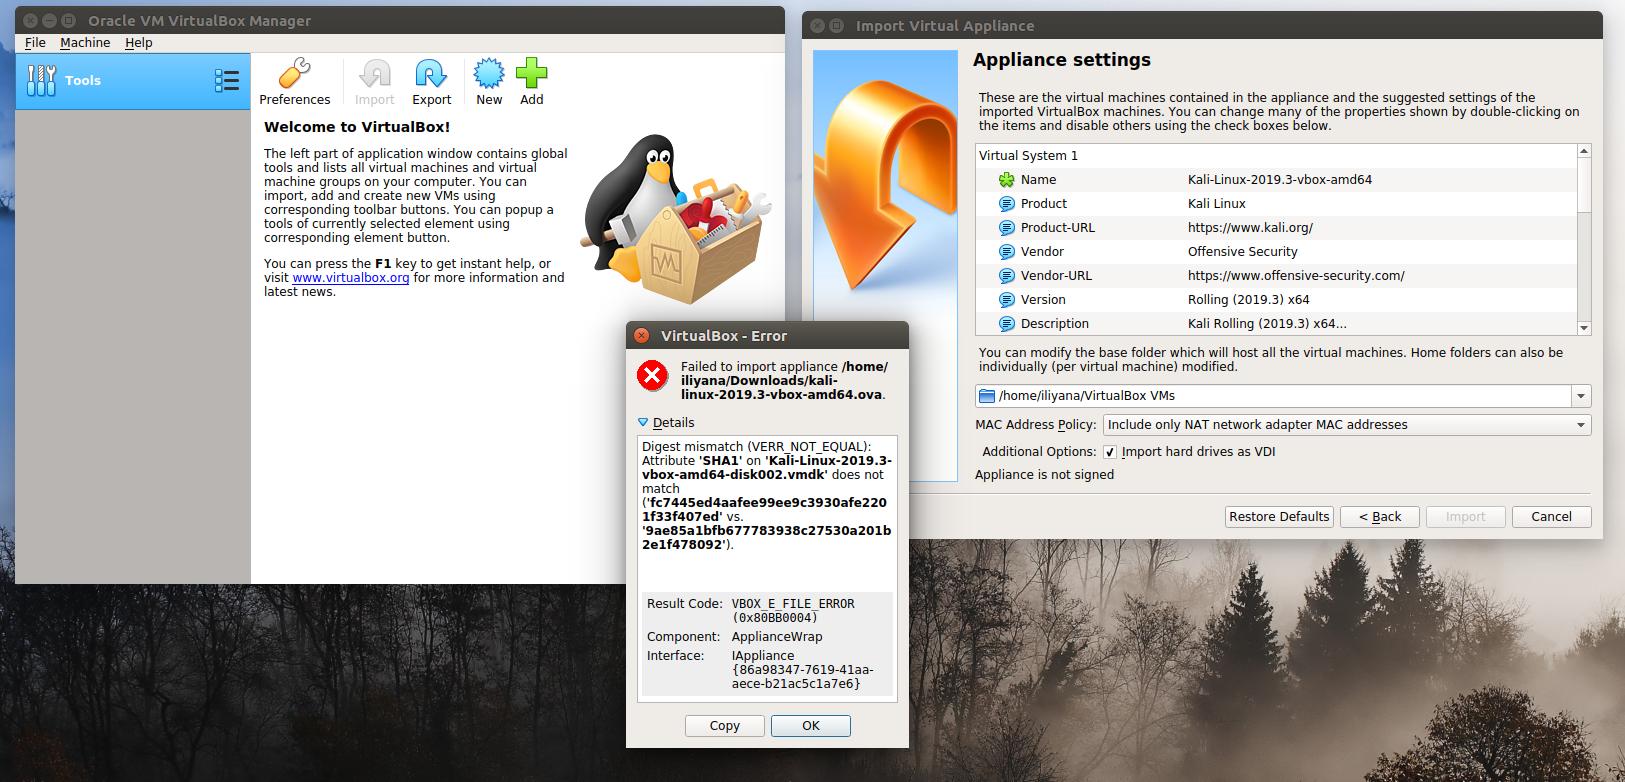Click the Version row speech-bubble icon
The image size is (1625, 782).
point(1006,300)
